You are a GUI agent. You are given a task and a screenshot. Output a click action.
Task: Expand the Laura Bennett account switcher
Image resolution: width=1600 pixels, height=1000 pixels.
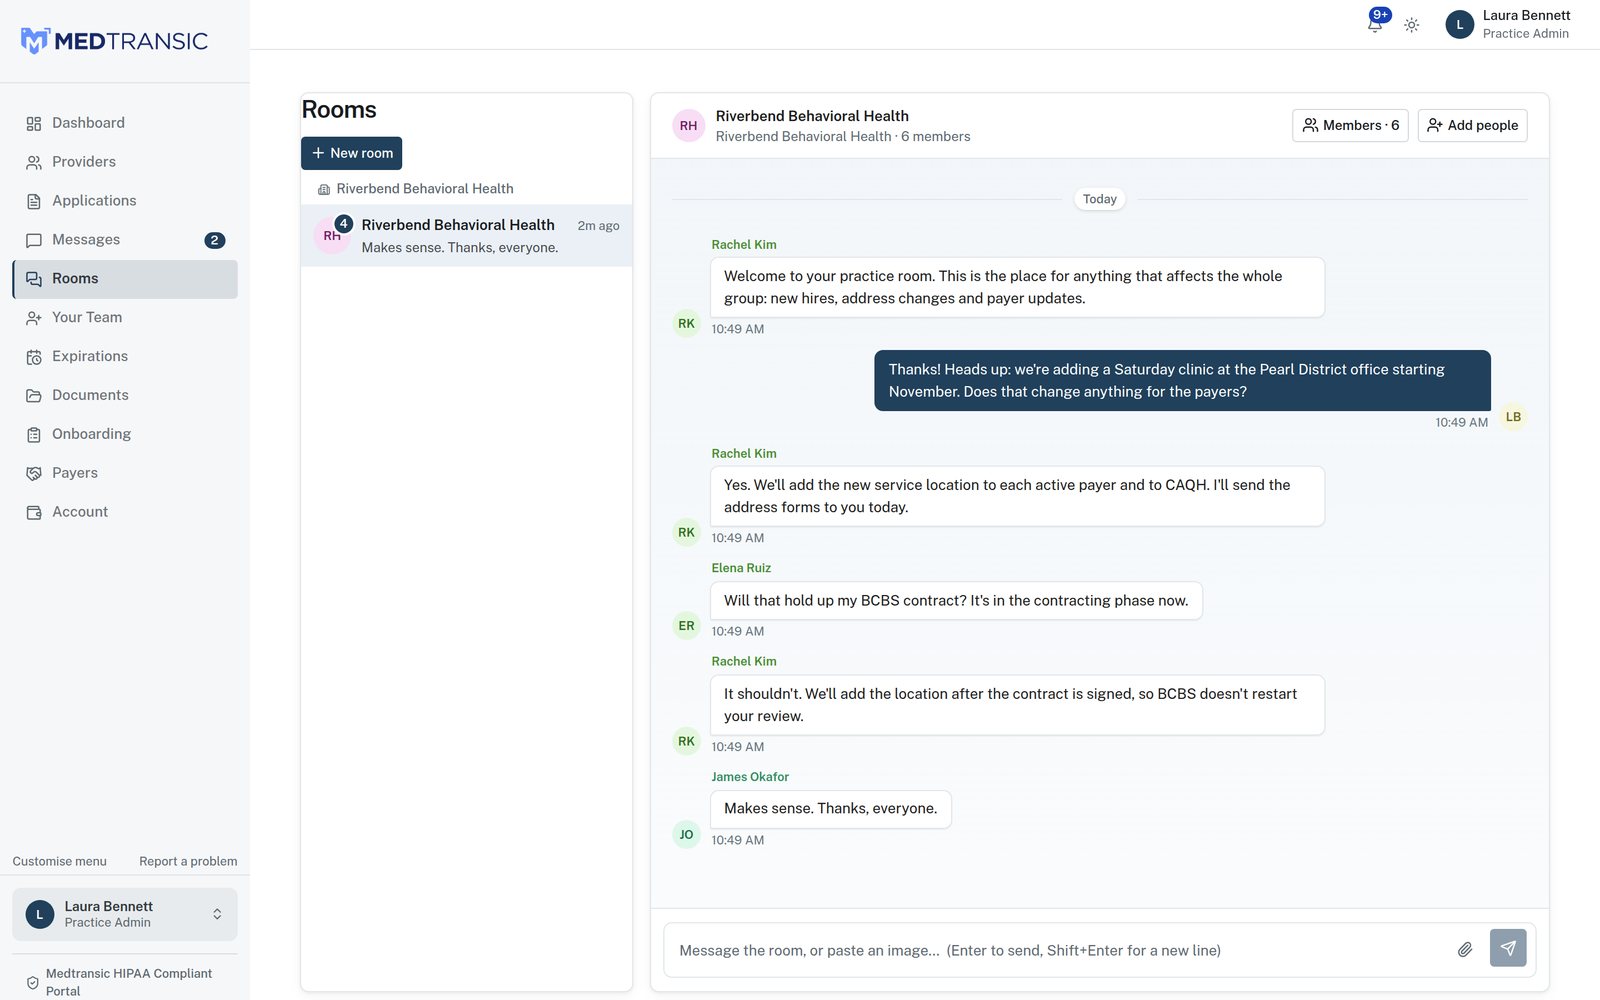125,914
